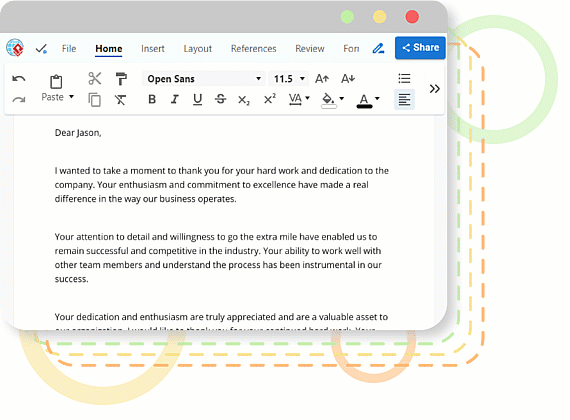570x420 pixels.
Task: Toggle Underline formatting
Action: click(x=197, y=99)
